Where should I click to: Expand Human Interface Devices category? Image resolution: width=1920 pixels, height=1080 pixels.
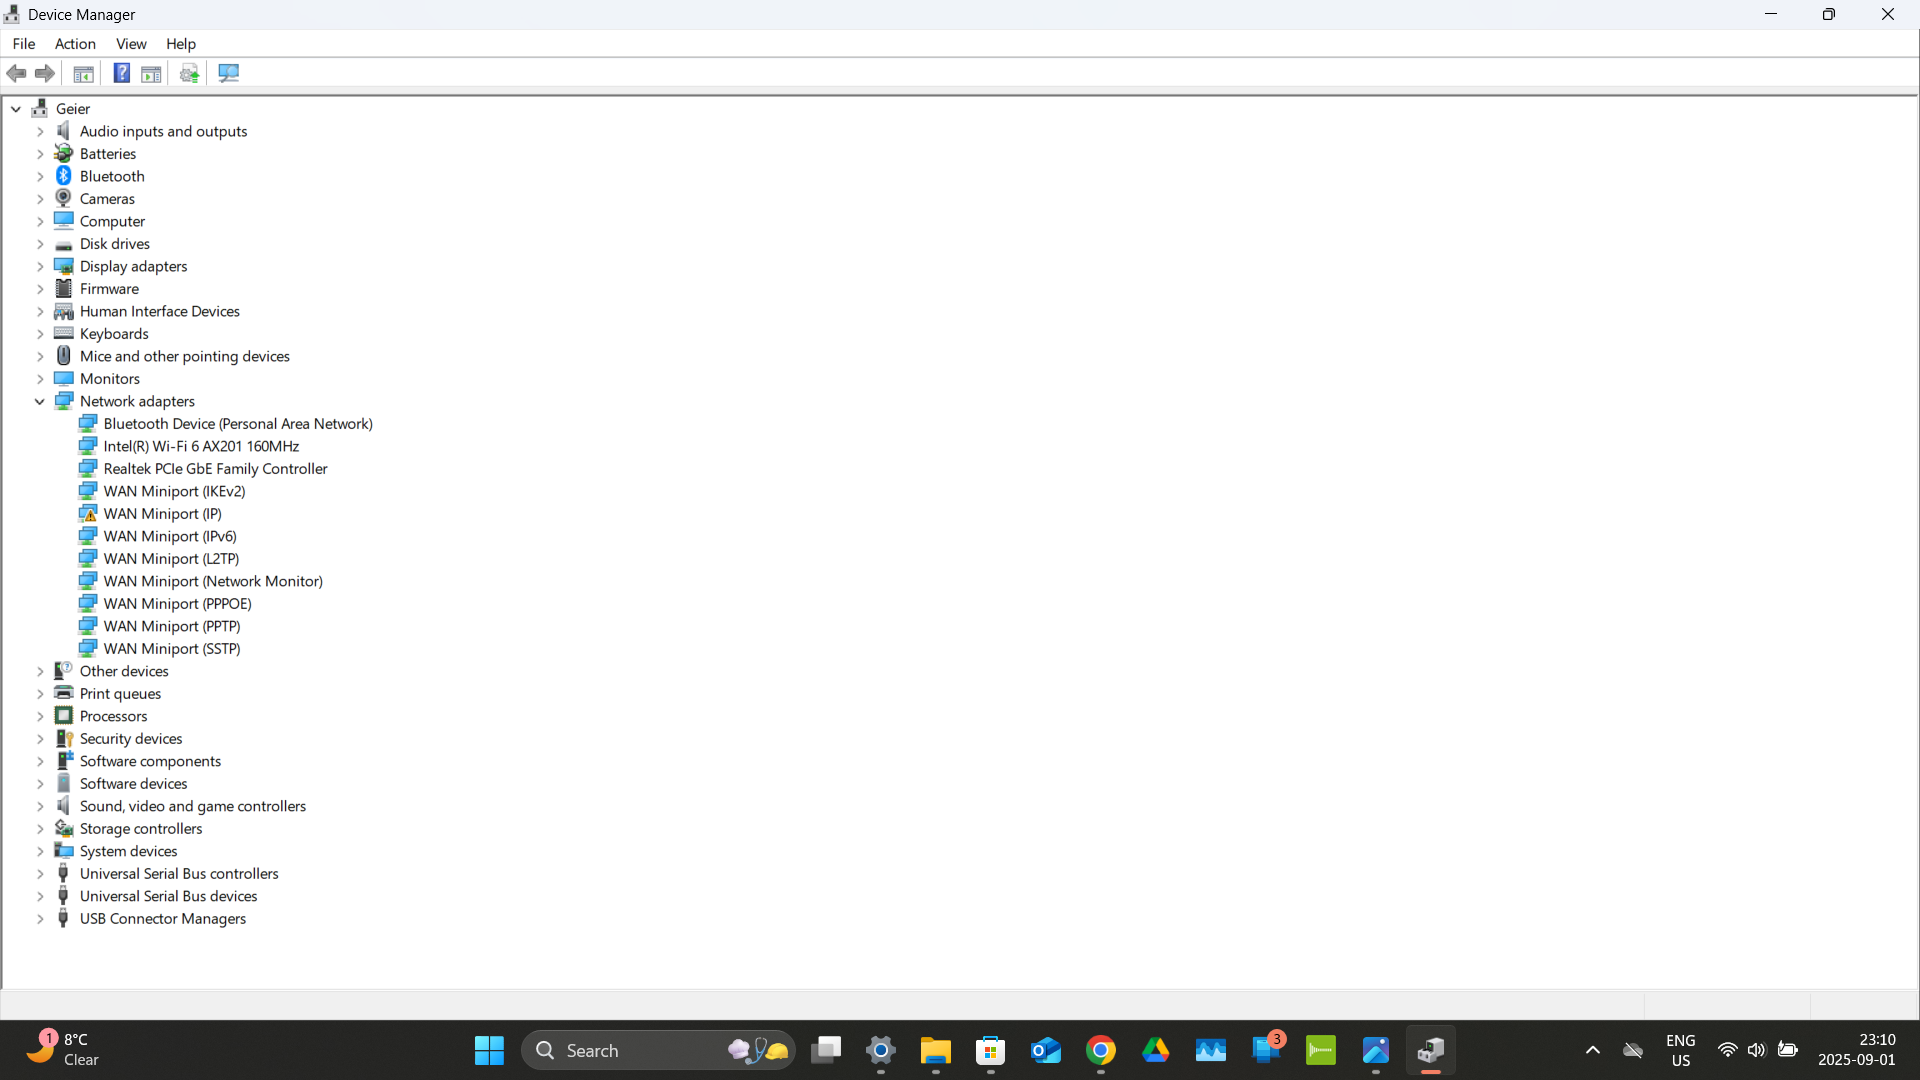[40, 311]
